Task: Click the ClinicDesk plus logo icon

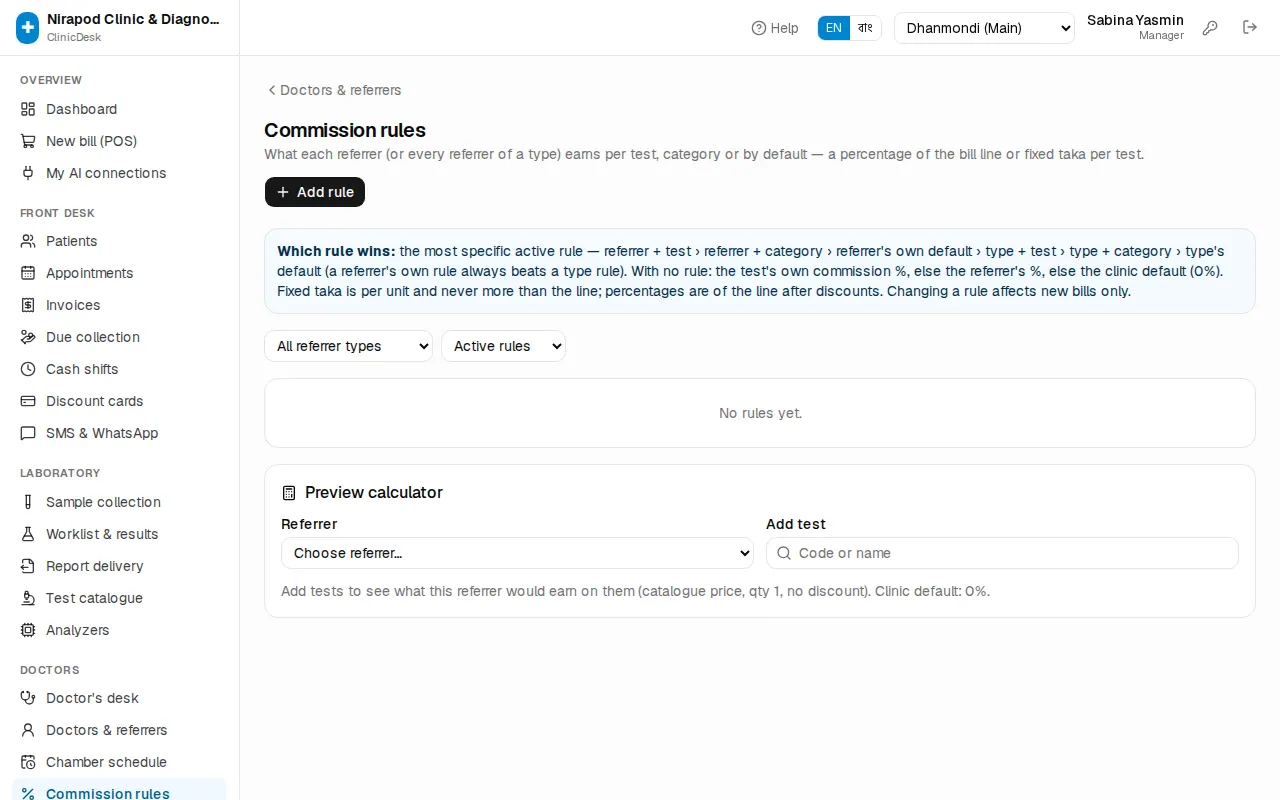Action: pyautogui.click(x=28, y=28)
